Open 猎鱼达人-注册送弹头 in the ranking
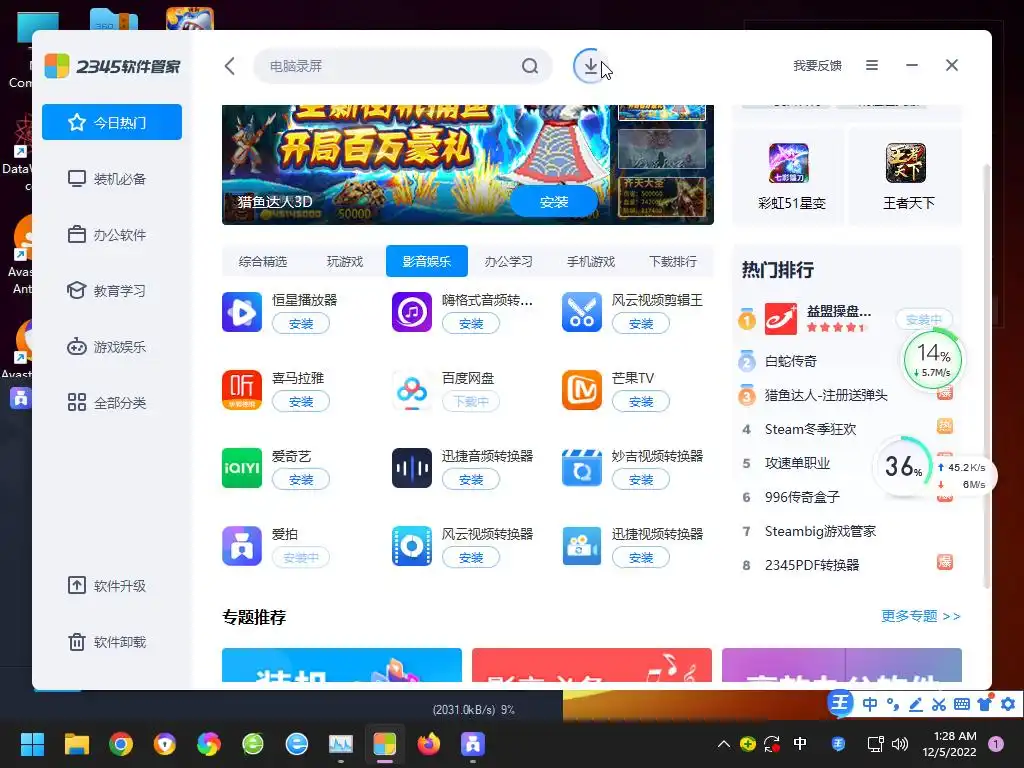Viewport: 1024px width, 768px height. 826,395
